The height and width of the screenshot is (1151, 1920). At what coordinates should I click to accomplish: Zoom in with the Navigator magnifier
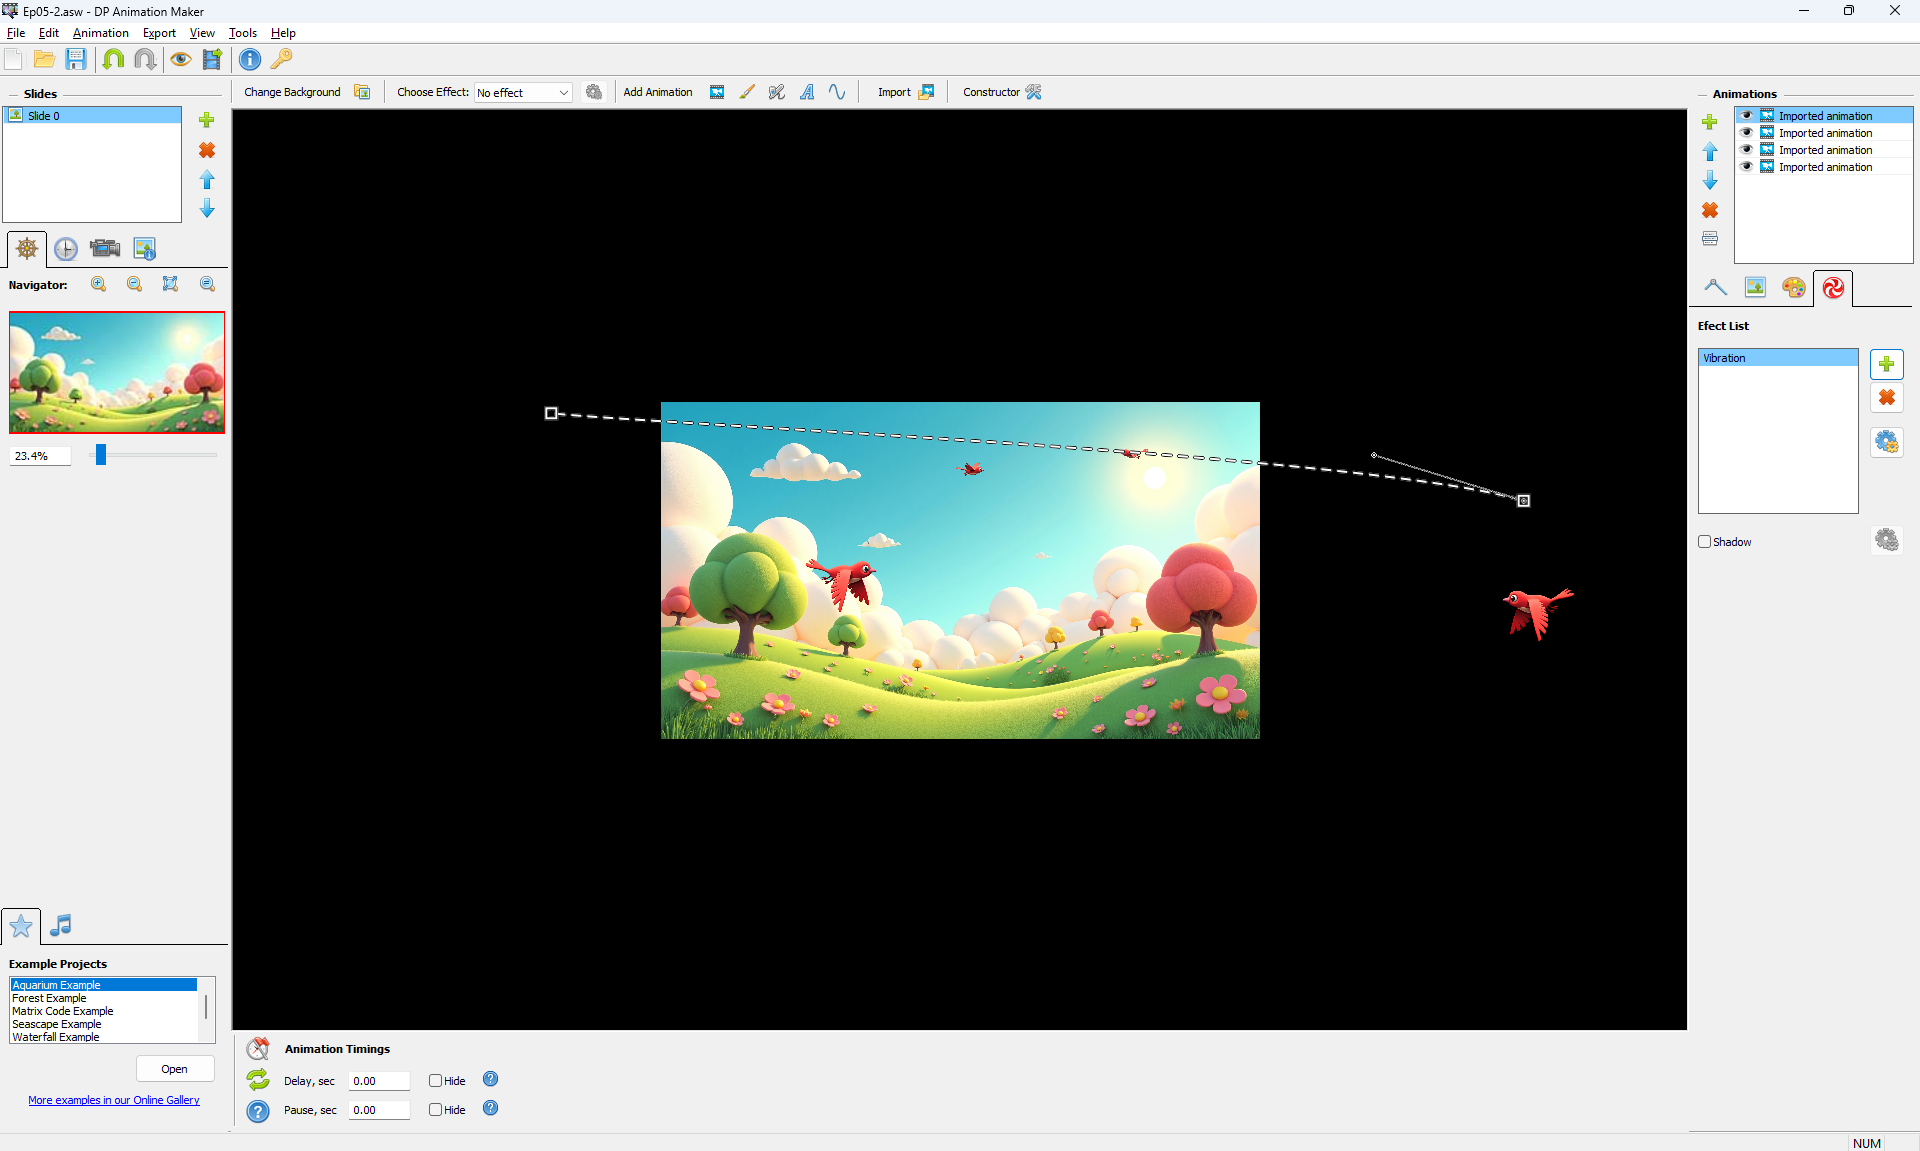(x=99, y=284)
